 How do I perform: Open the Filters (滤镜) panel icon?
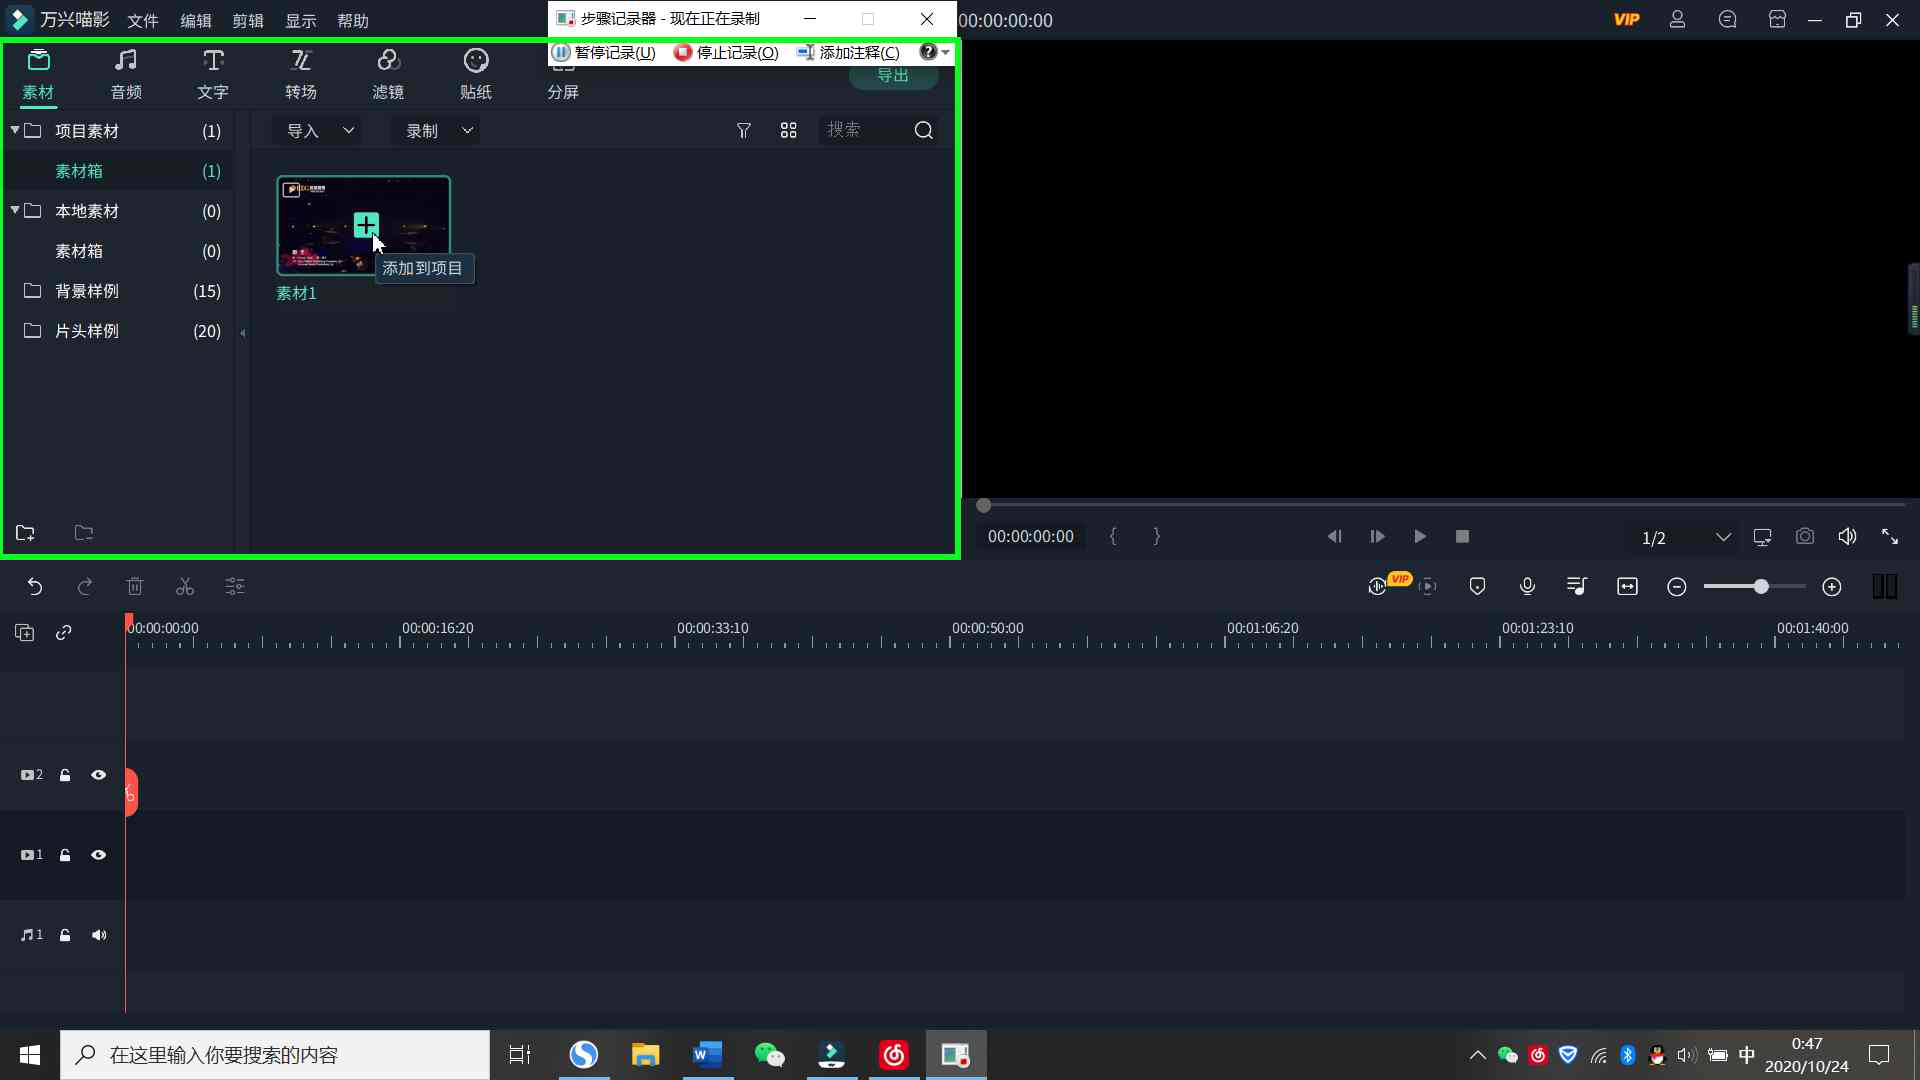(x=388, y=73)
